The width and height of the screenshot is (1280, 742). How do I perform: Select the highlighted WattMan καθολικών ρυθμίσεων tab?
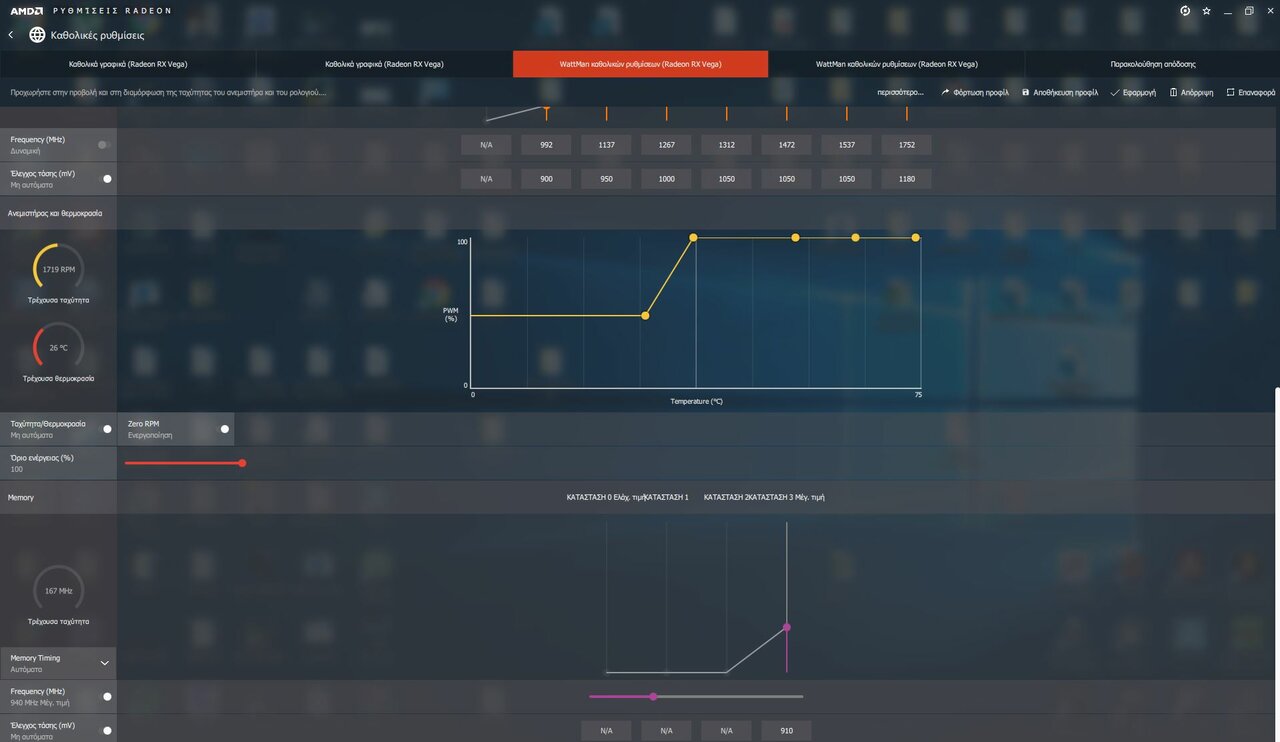(x=640, y=64)
